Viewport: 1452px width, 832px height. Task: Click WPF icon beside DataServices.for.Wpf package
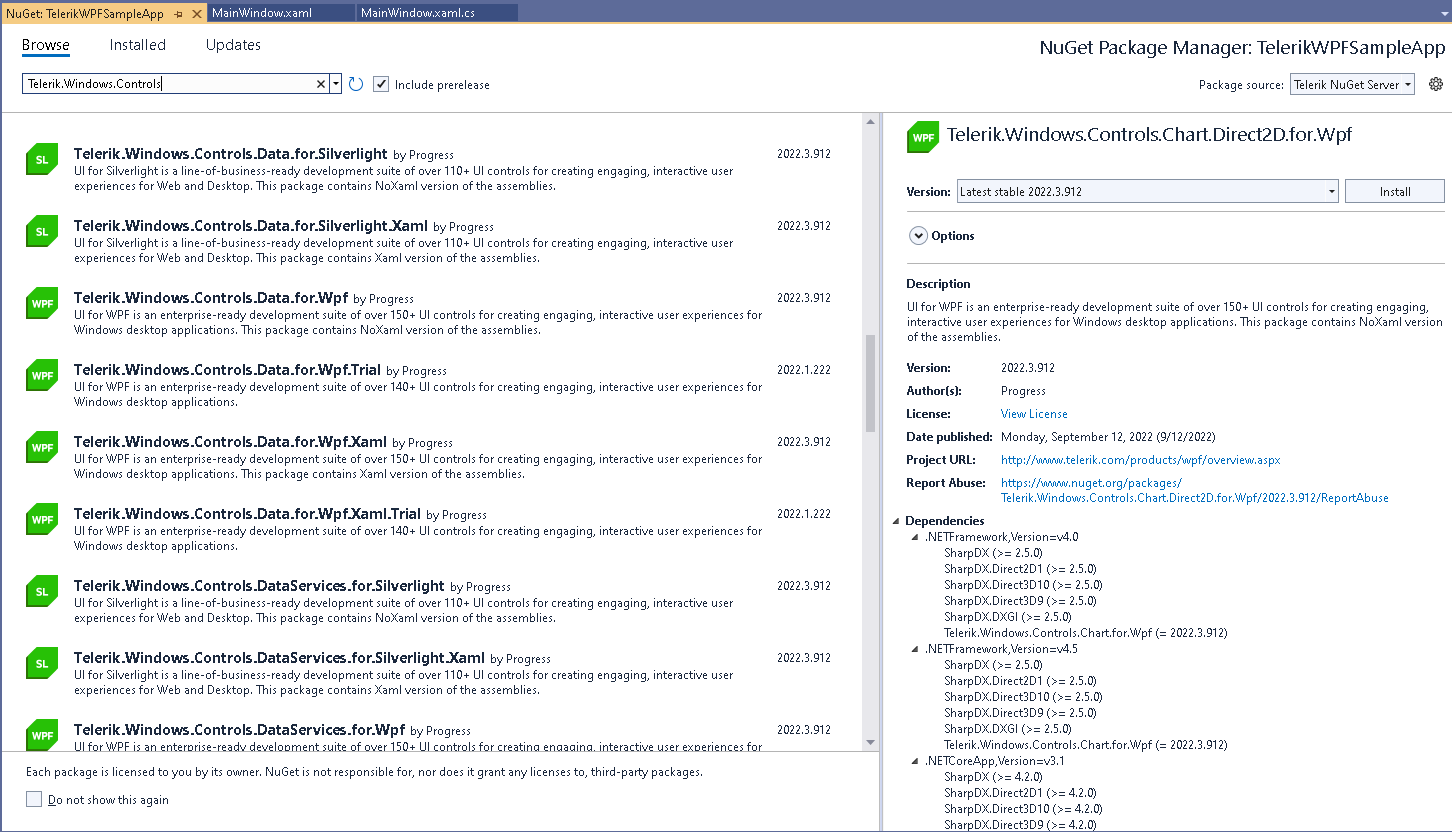point(41,735)
